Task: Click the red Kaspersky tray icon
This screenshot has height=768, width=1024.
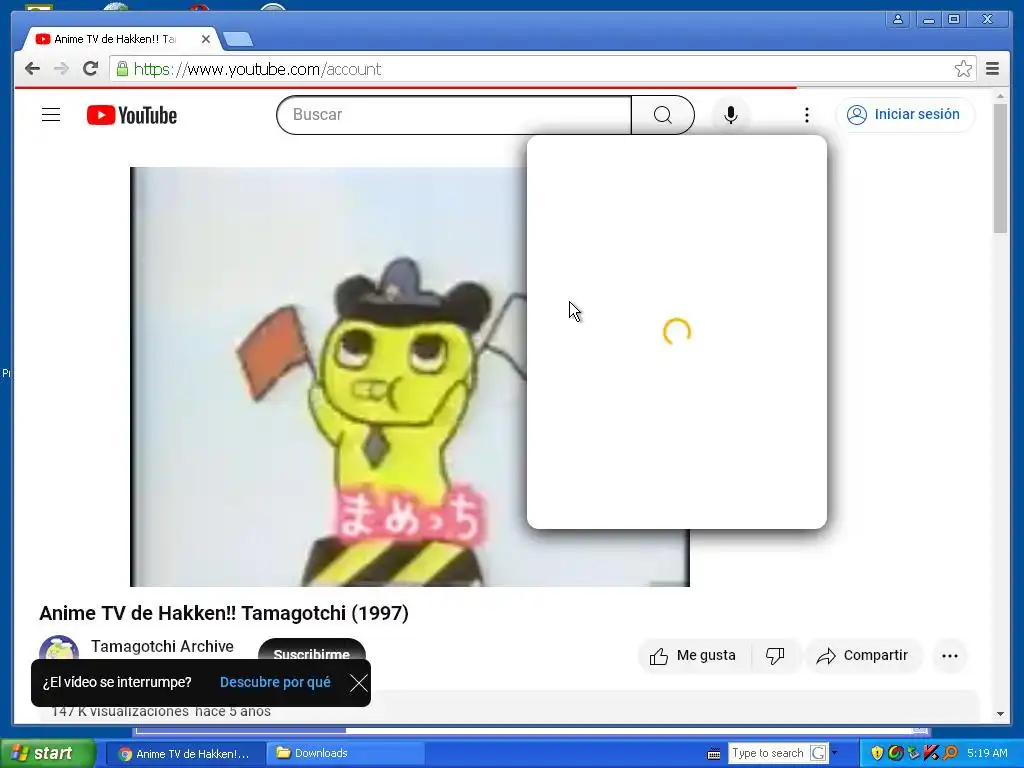Action: (931, 754)
